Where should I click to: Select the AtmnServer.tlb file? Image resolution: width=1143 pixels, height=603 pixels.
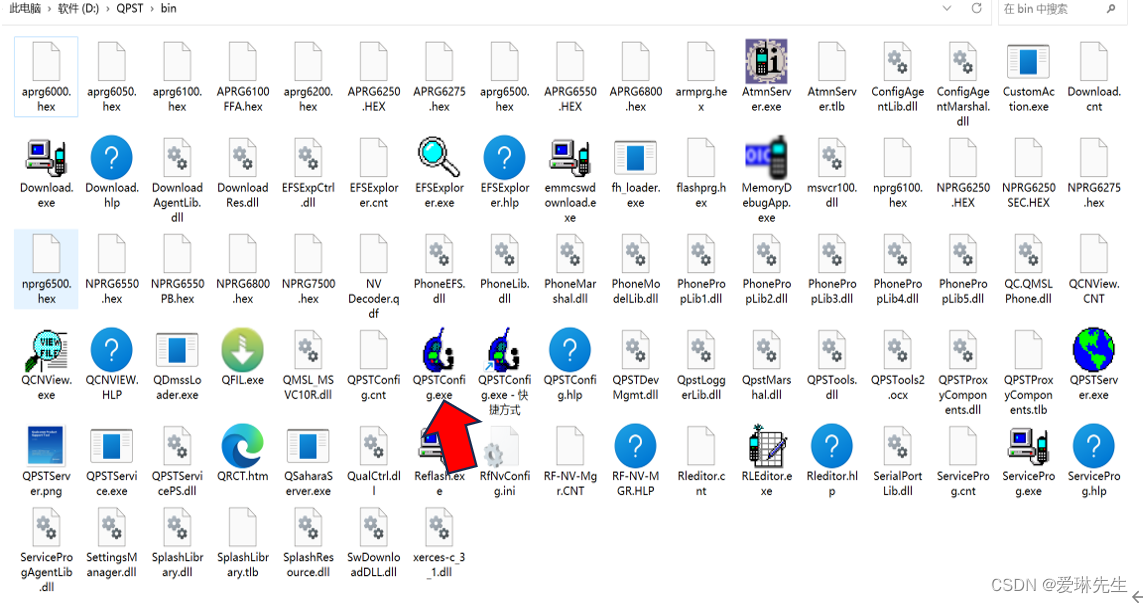[832, 61]
